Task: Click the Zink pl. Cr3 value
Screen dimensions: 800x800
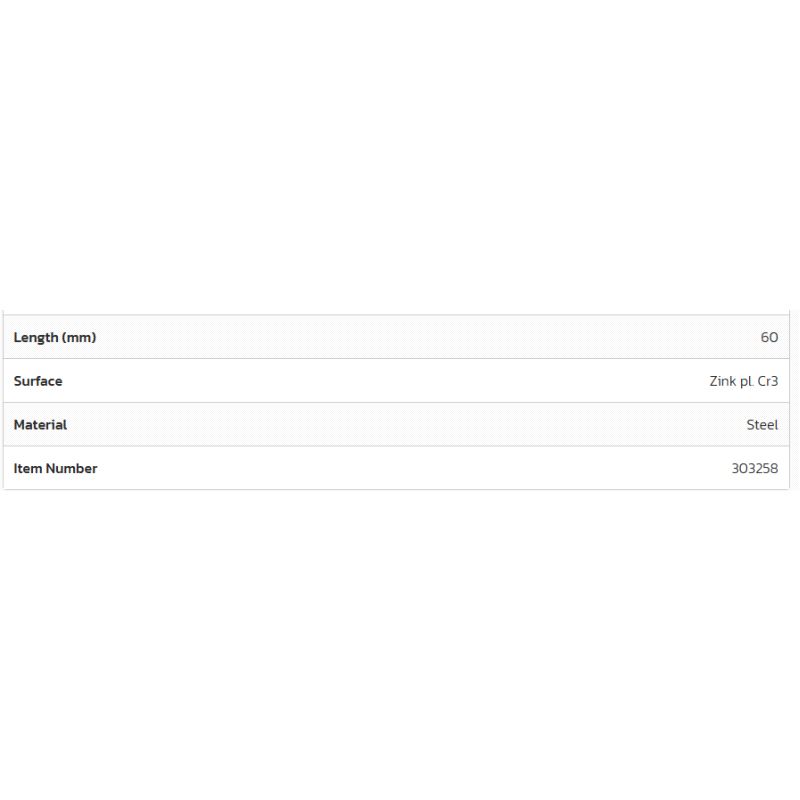Action: tap(743, 381)
